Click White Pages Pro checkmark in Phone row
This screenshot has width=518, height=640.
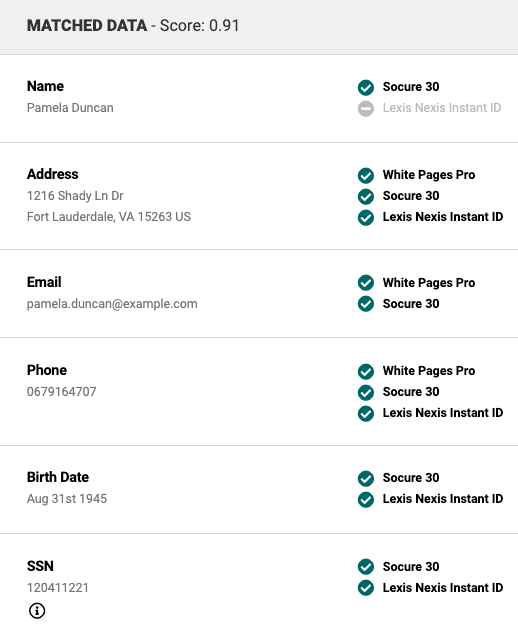point(366,371)
